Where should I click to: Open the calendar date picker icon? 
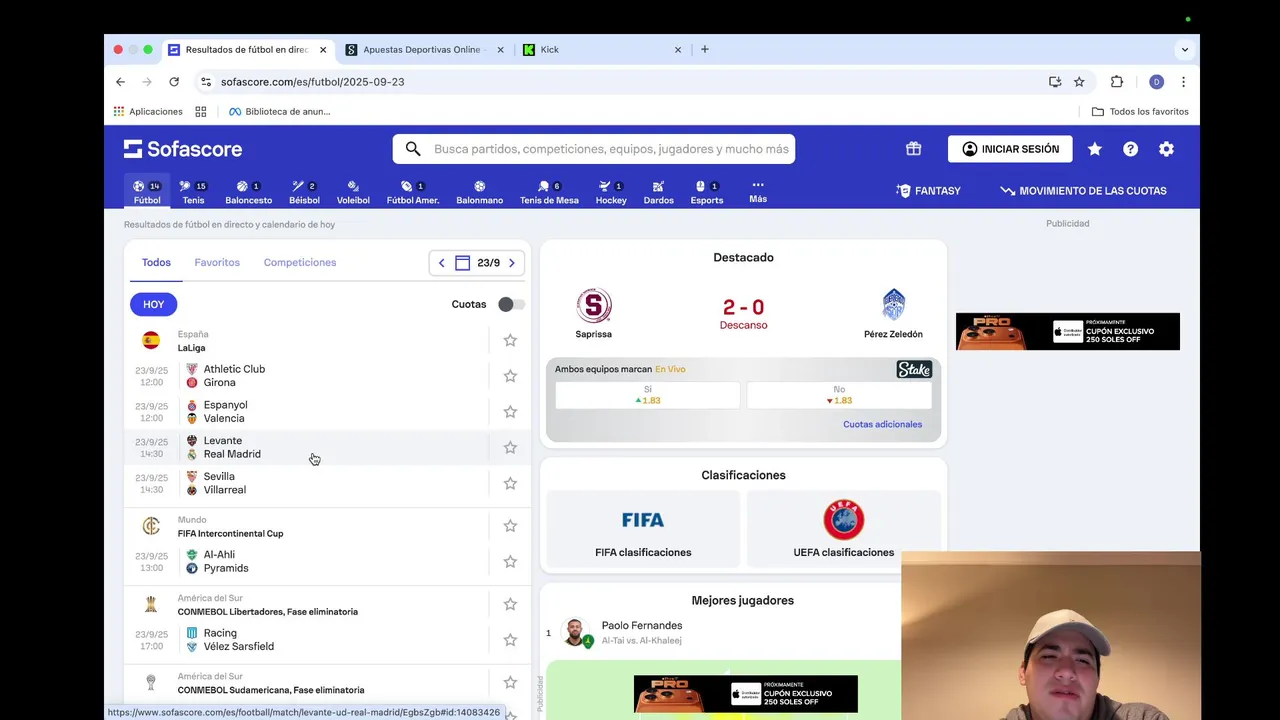(x=462, y=263)
